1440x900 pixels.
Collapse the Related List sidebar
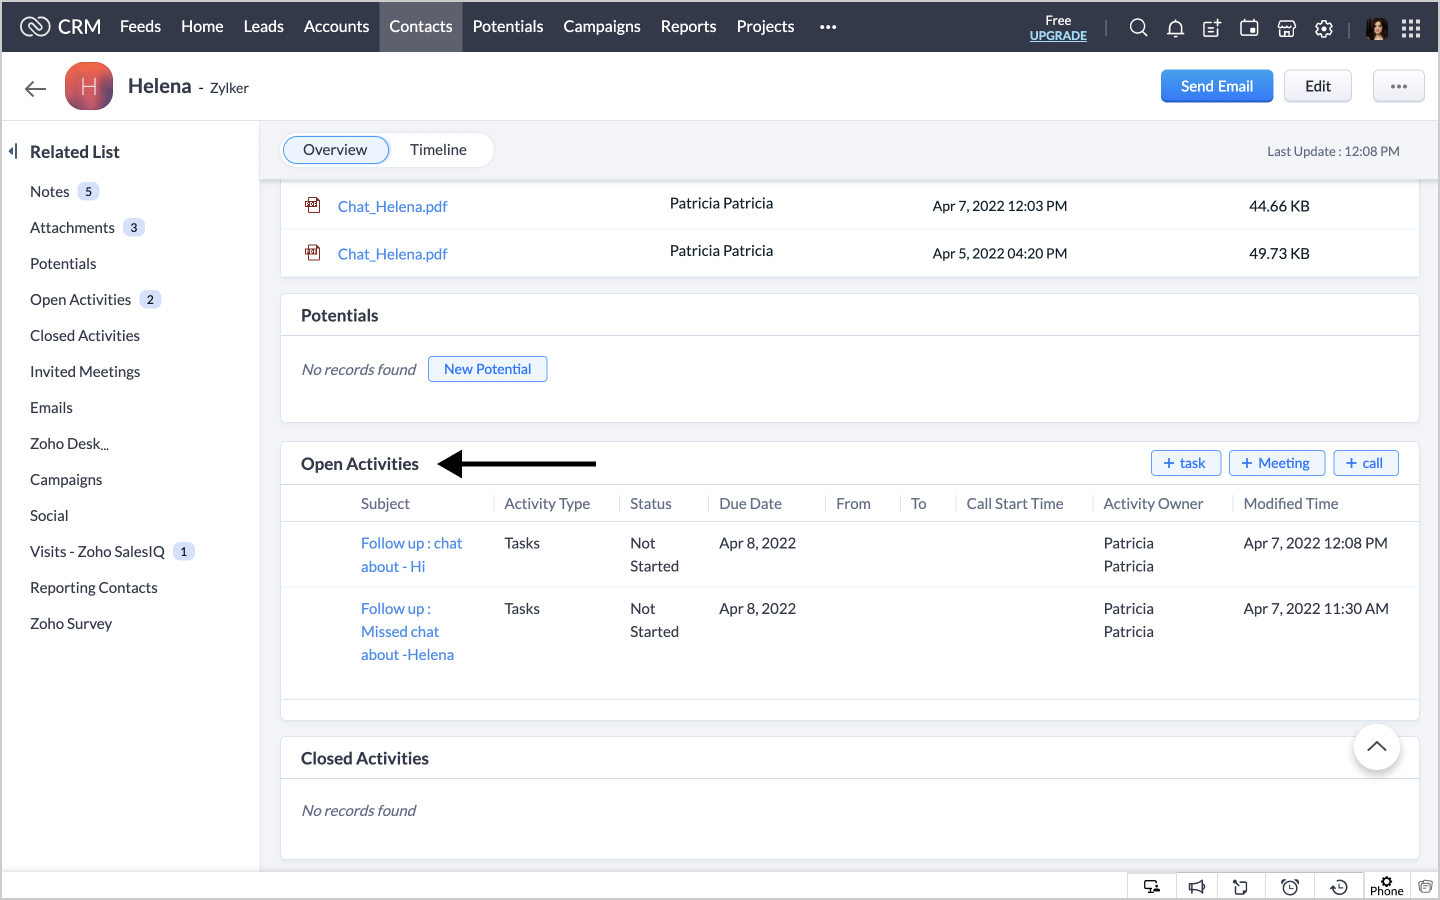13,151
